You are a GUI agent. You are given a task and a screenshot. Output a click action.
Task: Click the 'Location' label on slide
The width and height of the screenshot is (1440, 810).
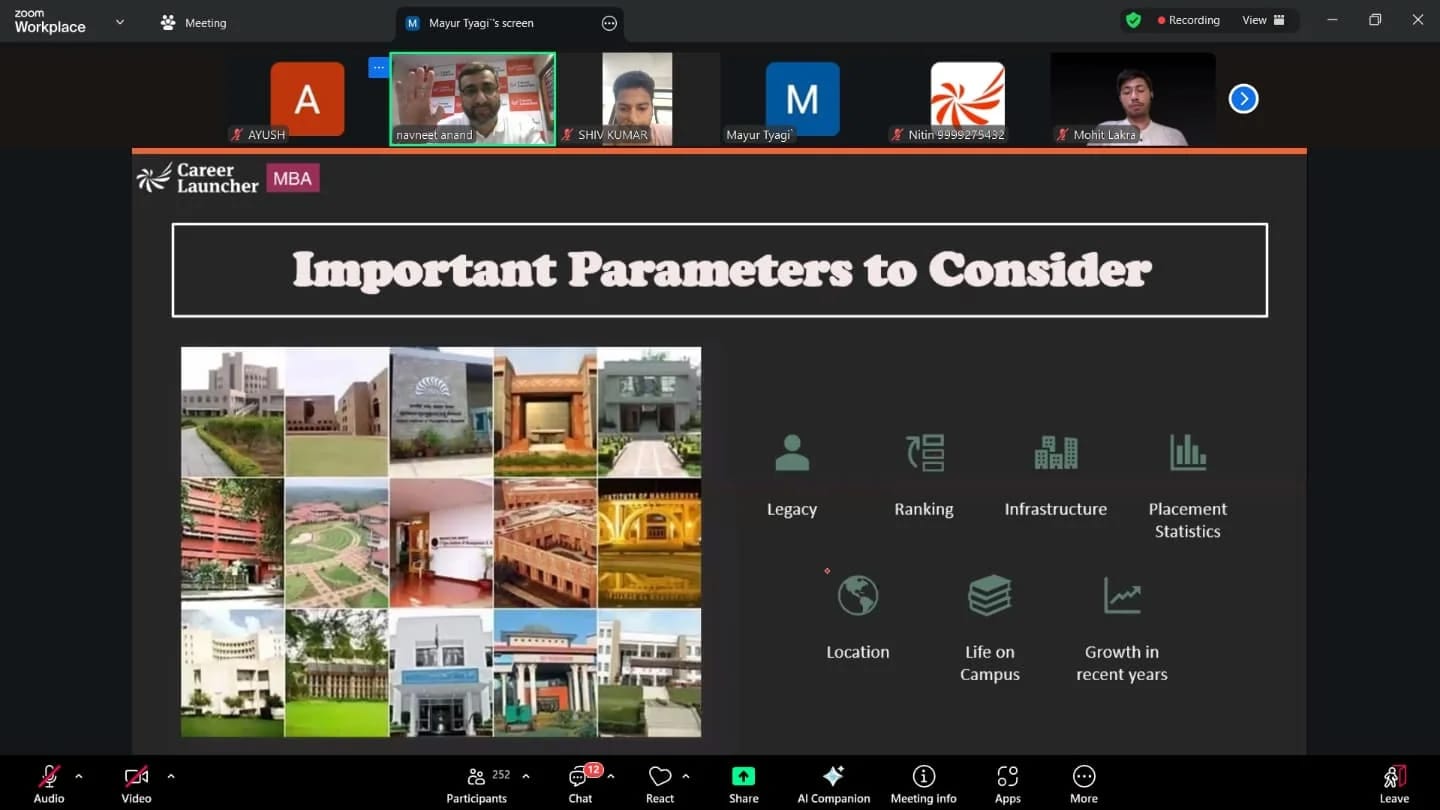[x=858, y=652]
